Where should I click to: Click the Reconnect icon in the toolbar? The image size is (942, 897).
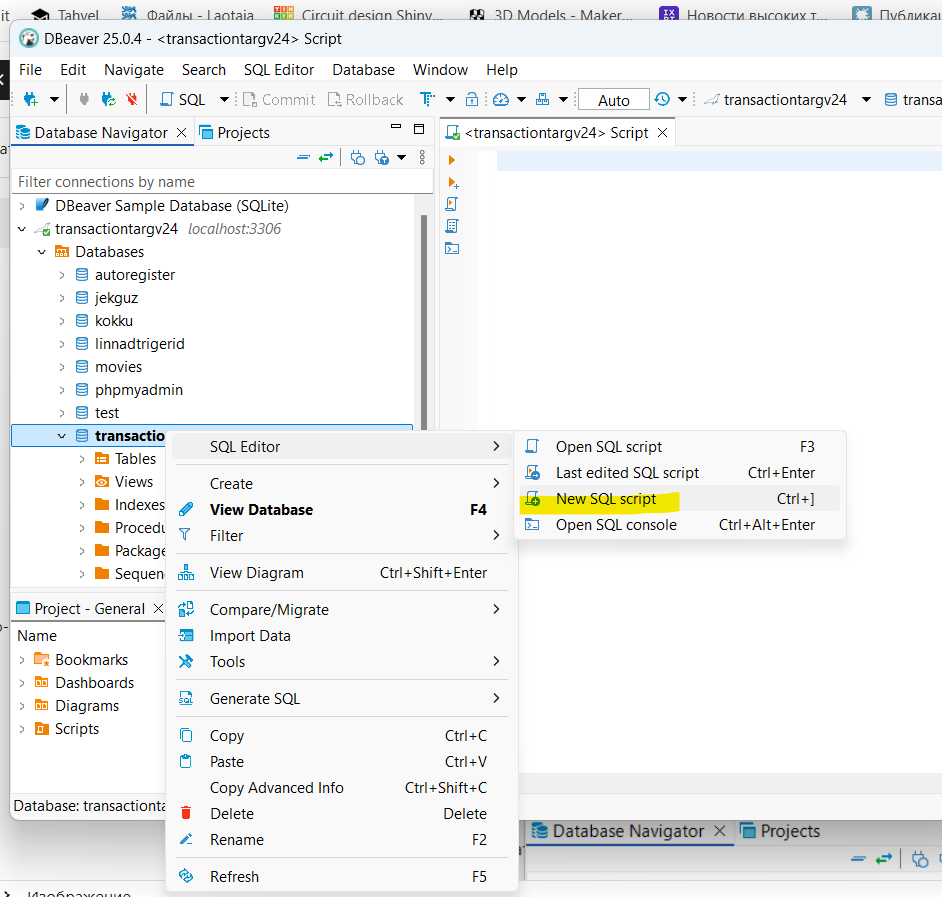[x=109, y=99]
